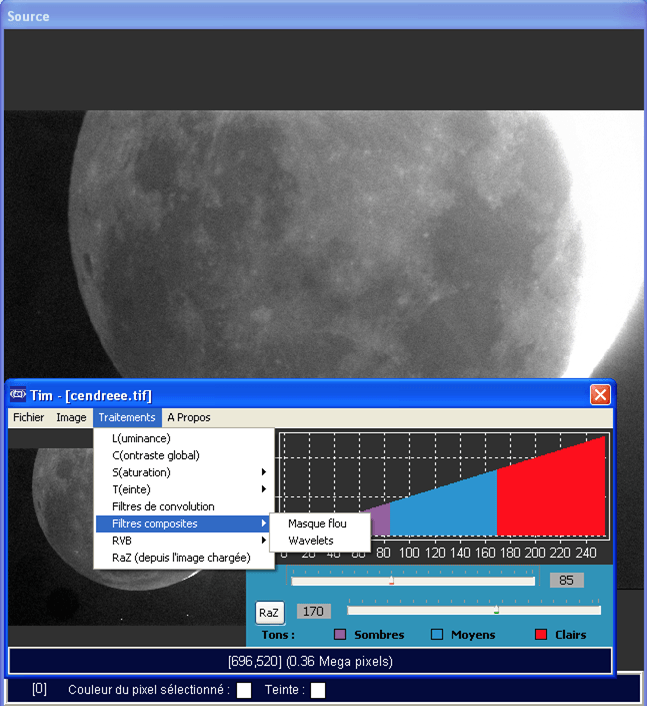Click the purple Sombres color swatch
647x706 pixels.
(x=340, y=634)
